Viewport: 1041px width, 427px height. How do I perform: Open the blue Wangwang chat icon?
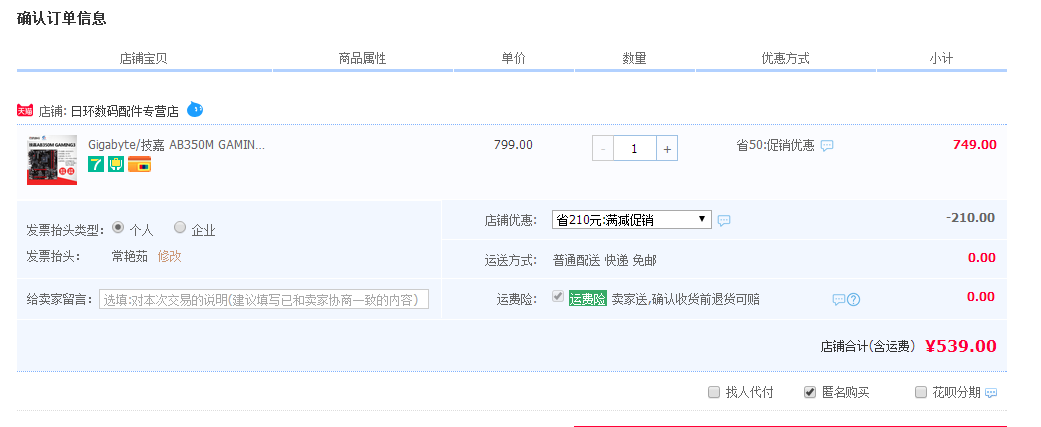195,110
